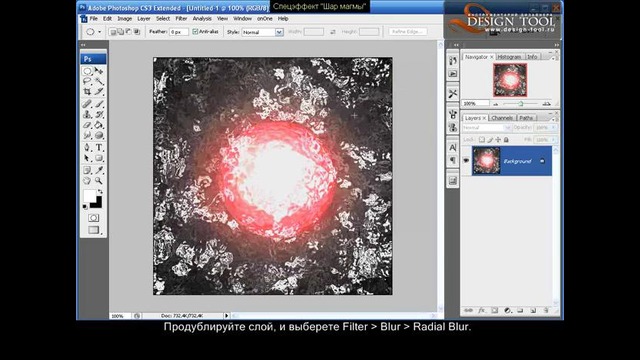Select the Paint Bucket tool

pos(99,125)
